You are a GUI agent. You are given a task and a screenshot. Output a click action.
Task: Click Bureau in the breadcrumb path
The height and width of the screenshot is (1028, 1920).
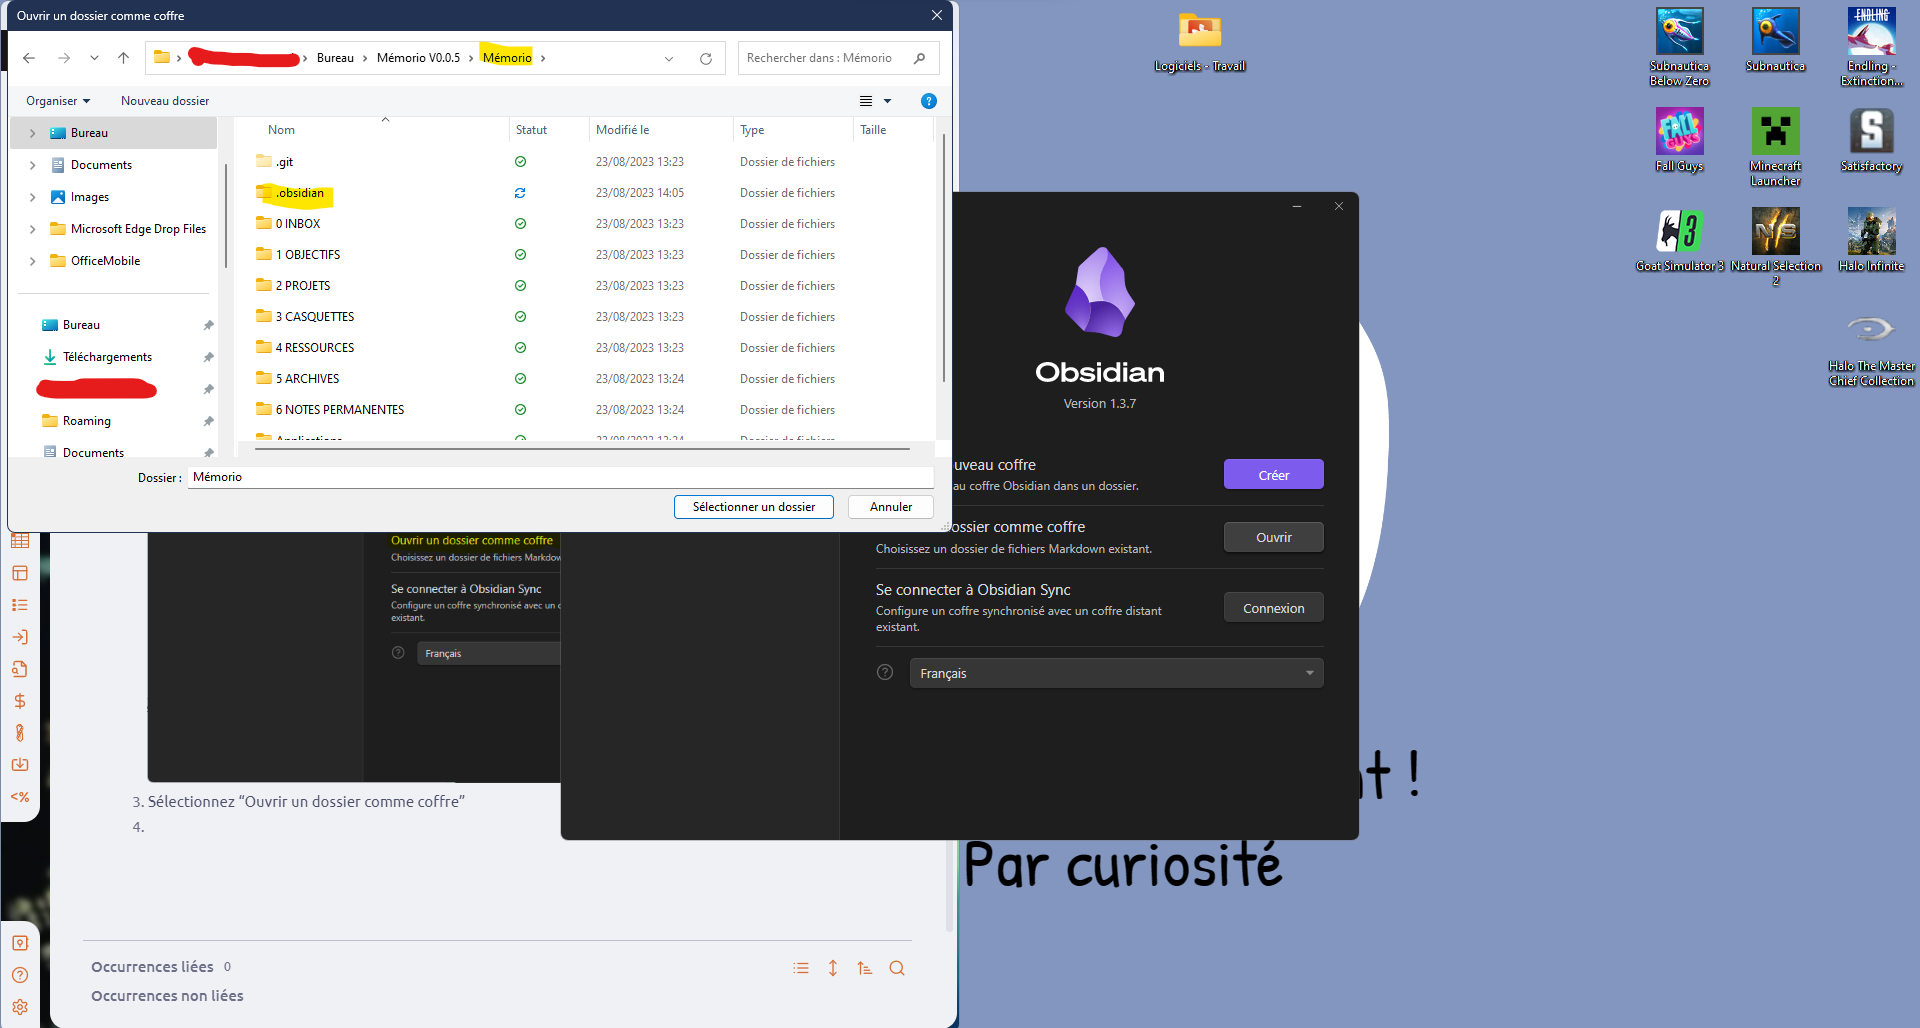point(335,58)
